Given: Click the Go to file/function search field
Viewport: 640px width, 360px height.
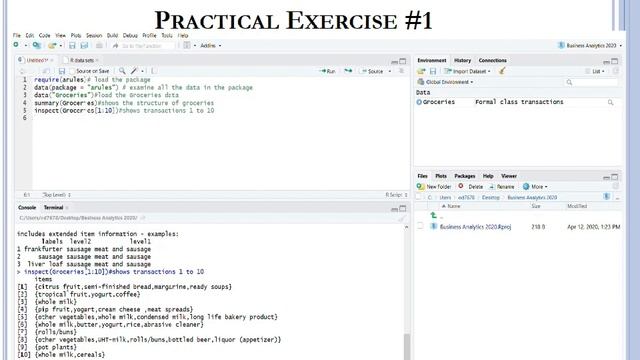Looking at the screenshot, I should [142, 46].
